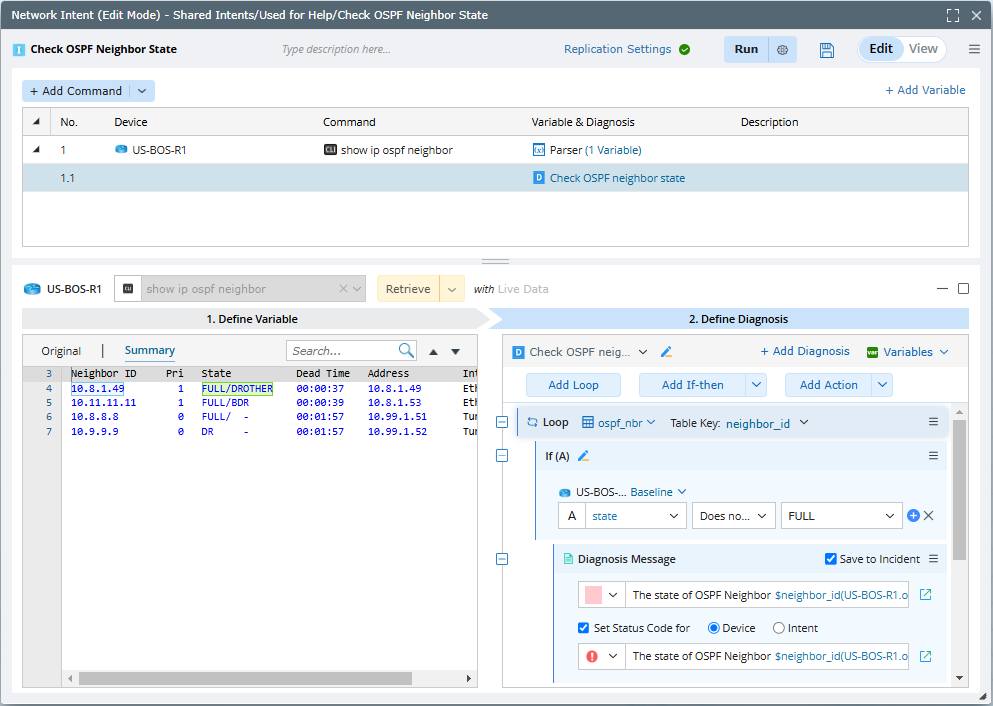Screen dimensions: 993x706
Task: Toggle Save to Incident checkbox
Action: (x=831, y=559)
